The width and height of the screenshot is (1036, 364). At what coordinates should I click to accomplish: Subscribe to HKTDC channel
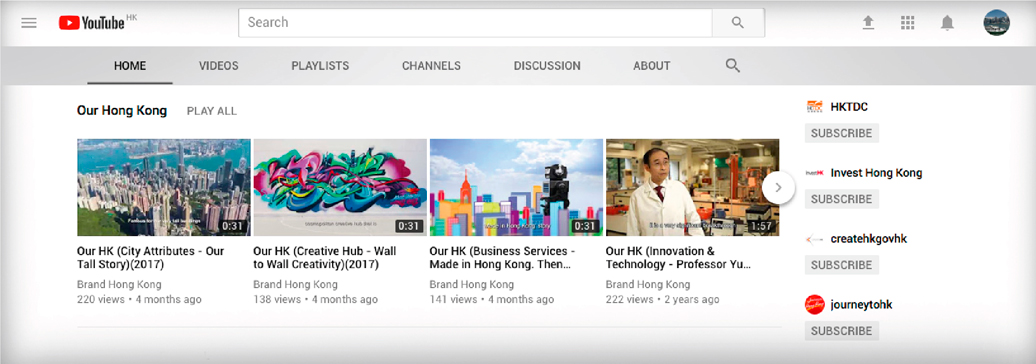842,133
